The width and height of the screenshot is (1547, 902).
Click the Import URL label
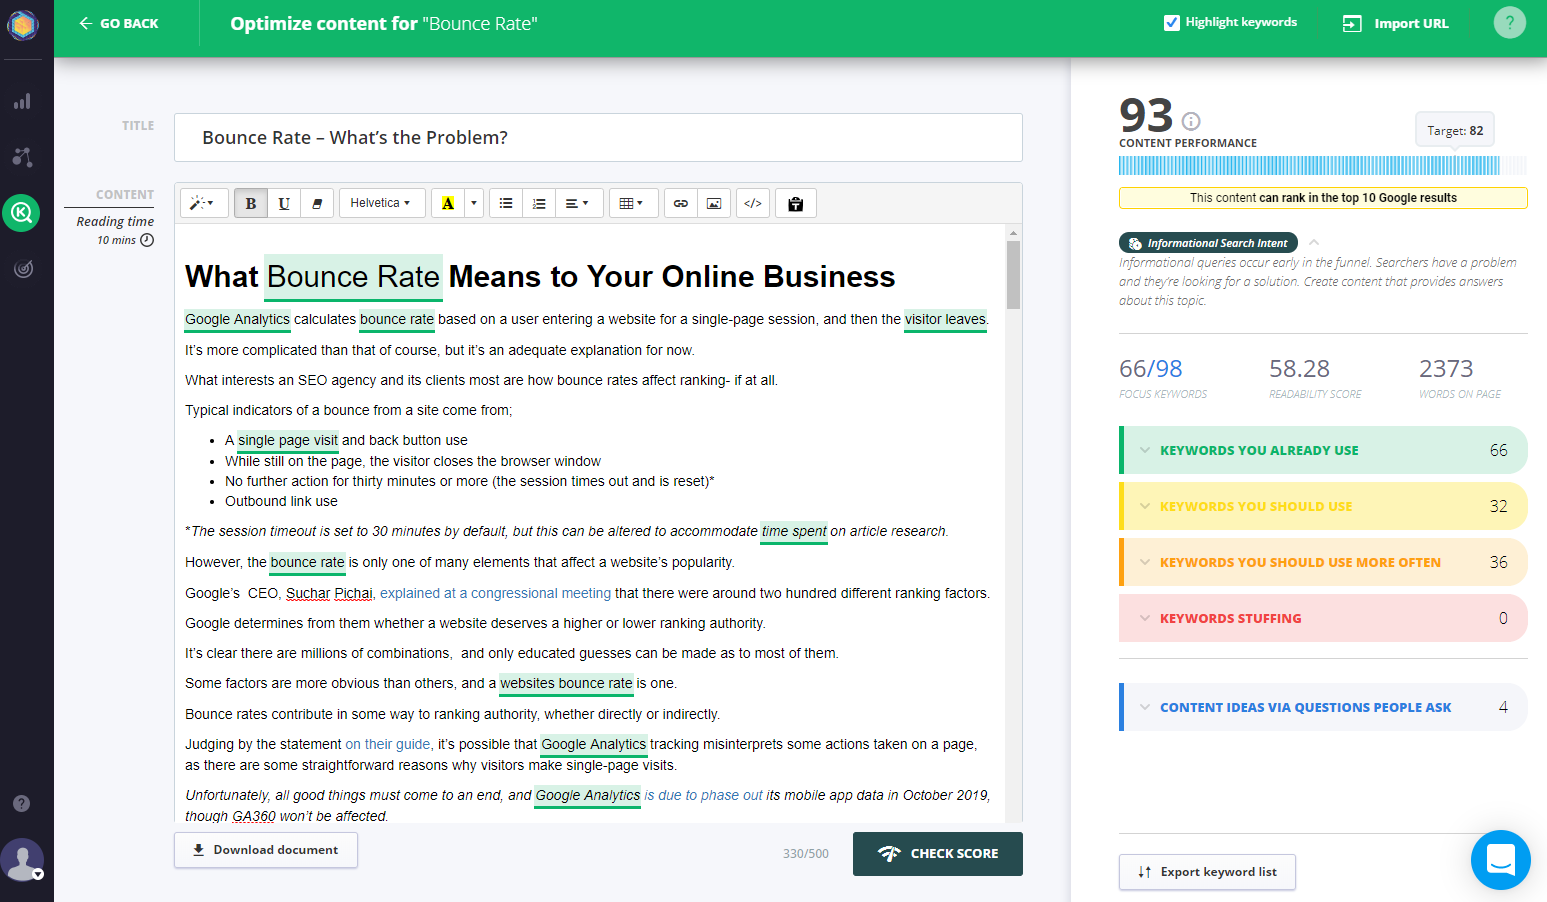1411,23
